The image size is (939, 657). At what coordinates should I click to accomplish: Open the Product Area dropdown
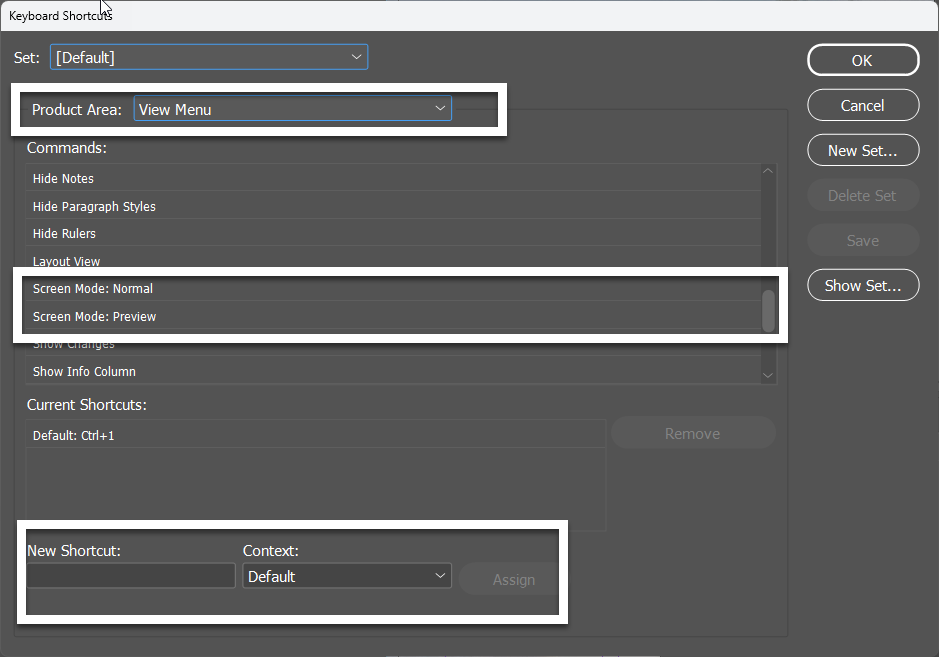292,108
